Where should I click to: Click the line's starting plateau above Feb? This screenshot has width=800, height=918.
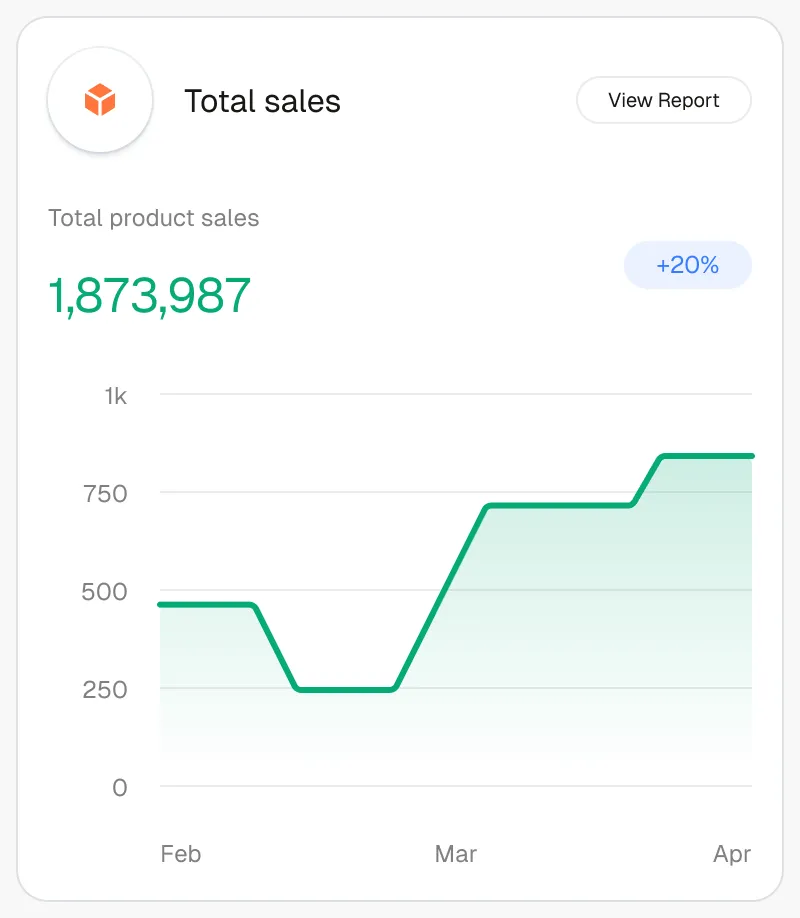pos(207,605)
